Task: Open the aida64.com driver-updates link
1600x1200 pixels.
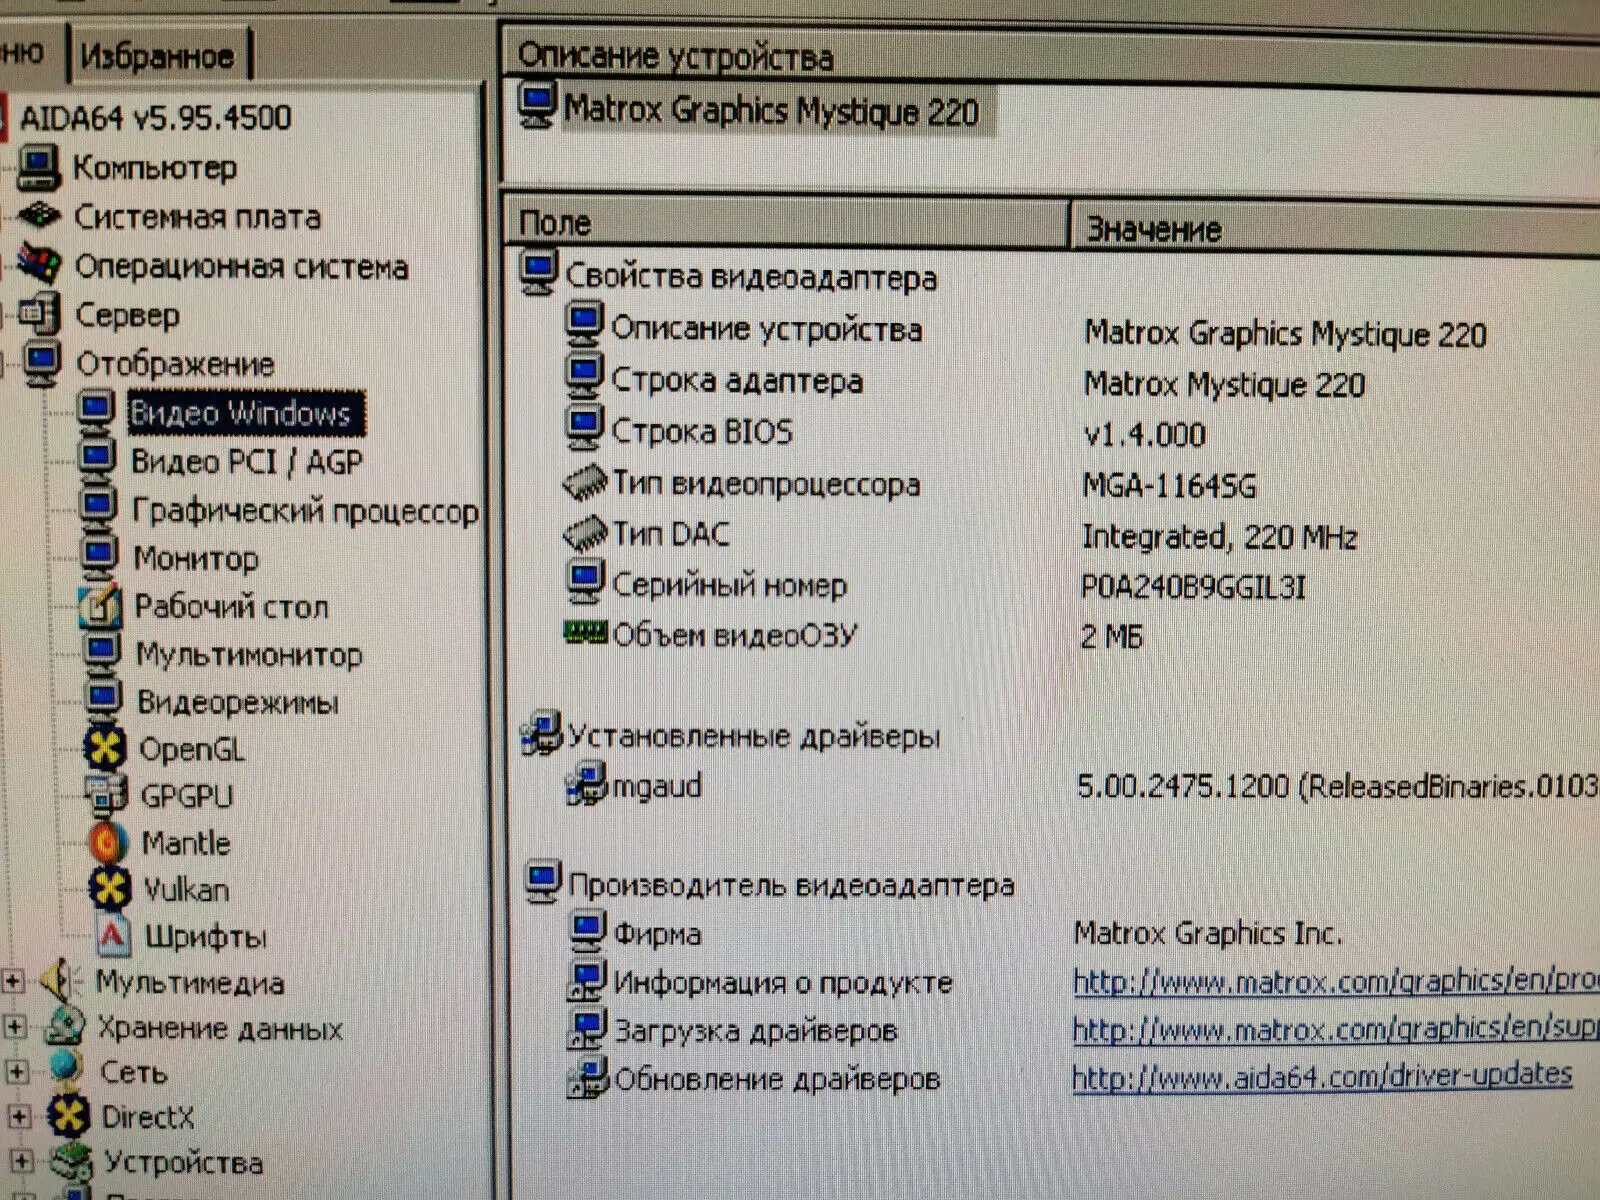Action: tap(1322, 1076)
